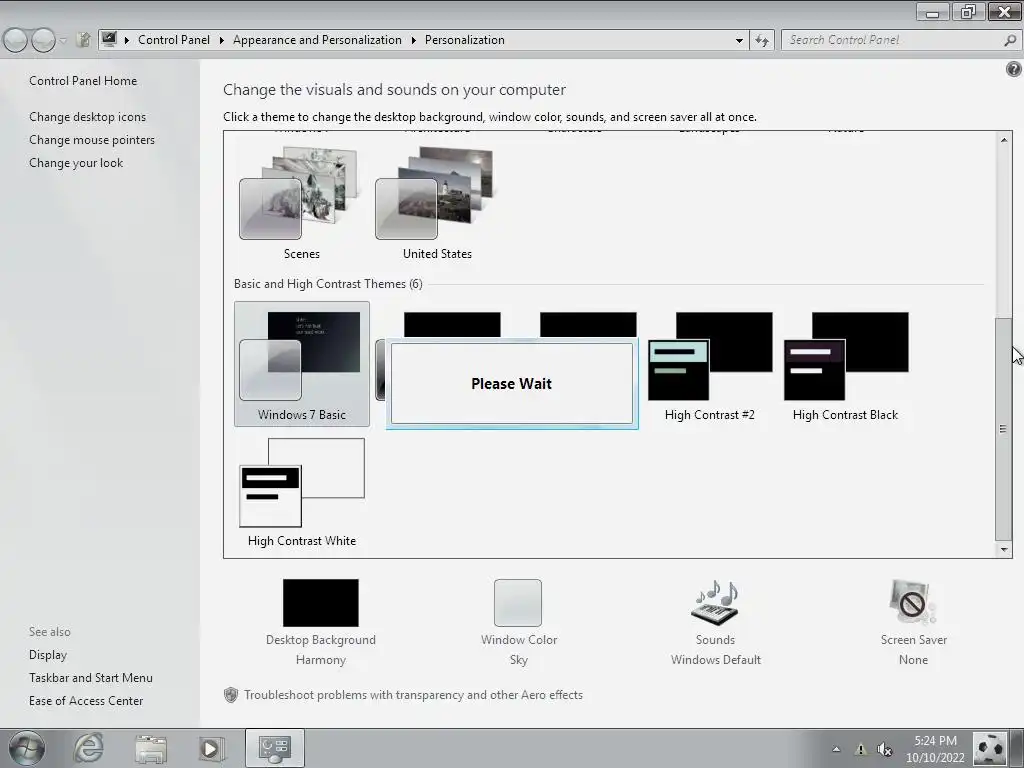The image size is (1024, 768).
Task: Open the Desktop Background Harmony thumbnail
Action: click(321, 603)
